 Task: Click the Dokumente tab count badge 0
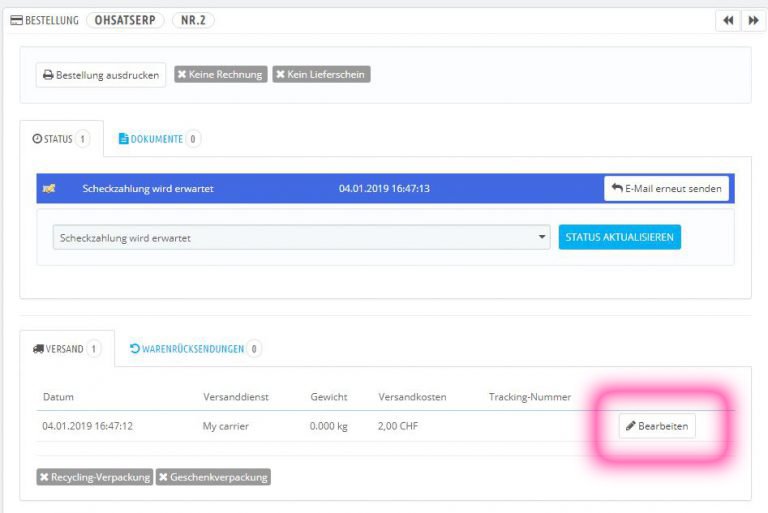tap(193, 139)
